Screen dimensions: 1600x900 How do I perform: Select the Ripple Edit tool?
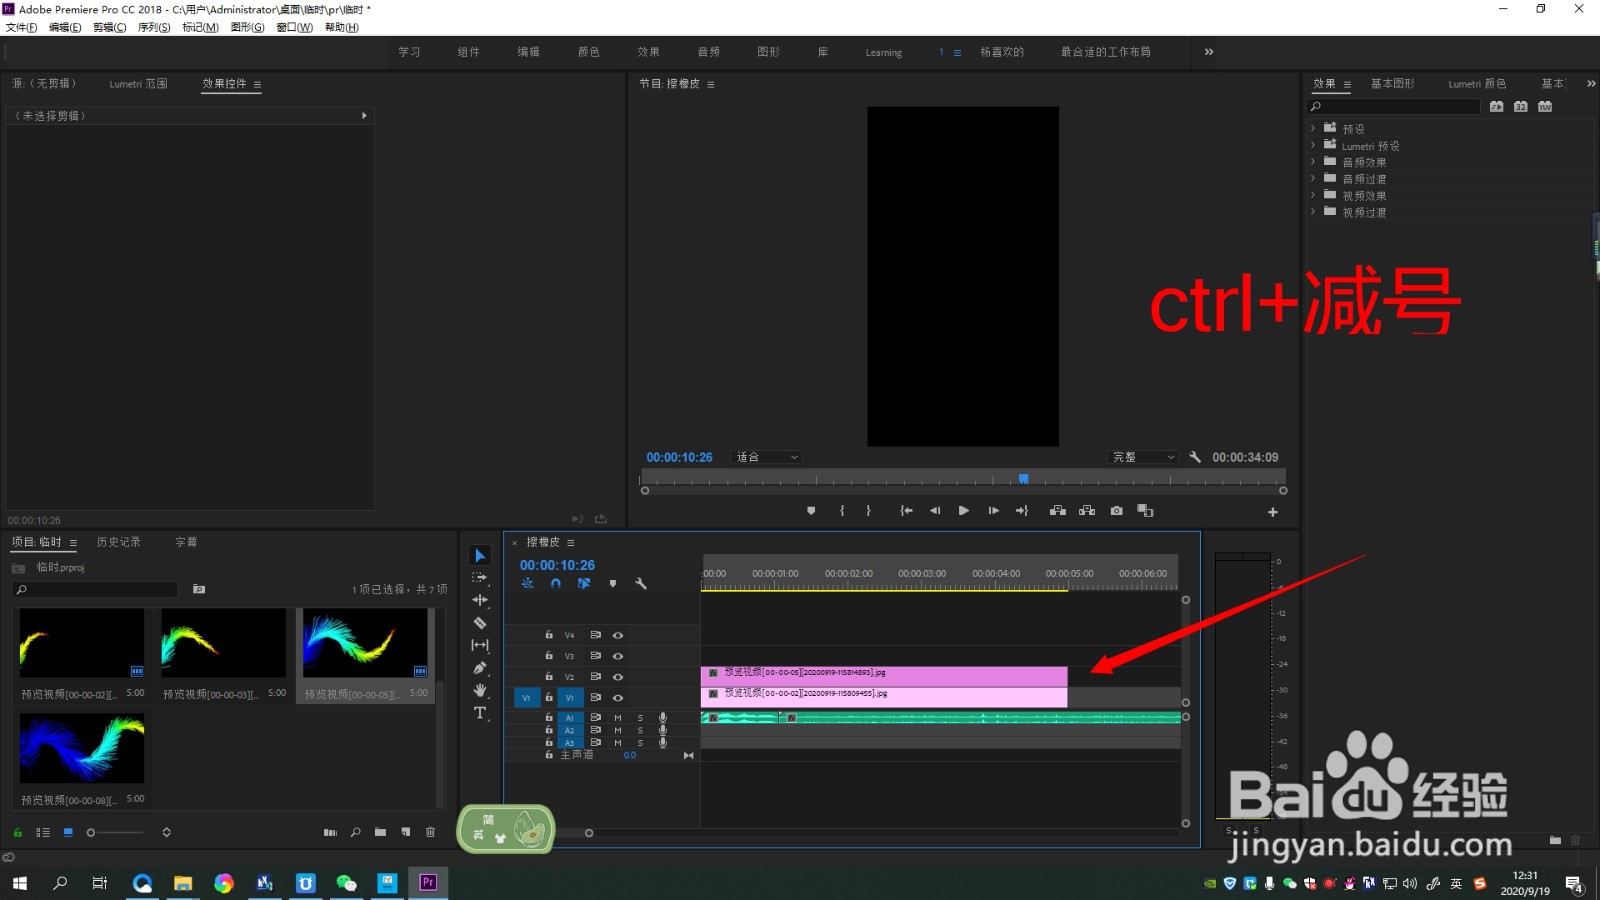[x=480, y=600]
